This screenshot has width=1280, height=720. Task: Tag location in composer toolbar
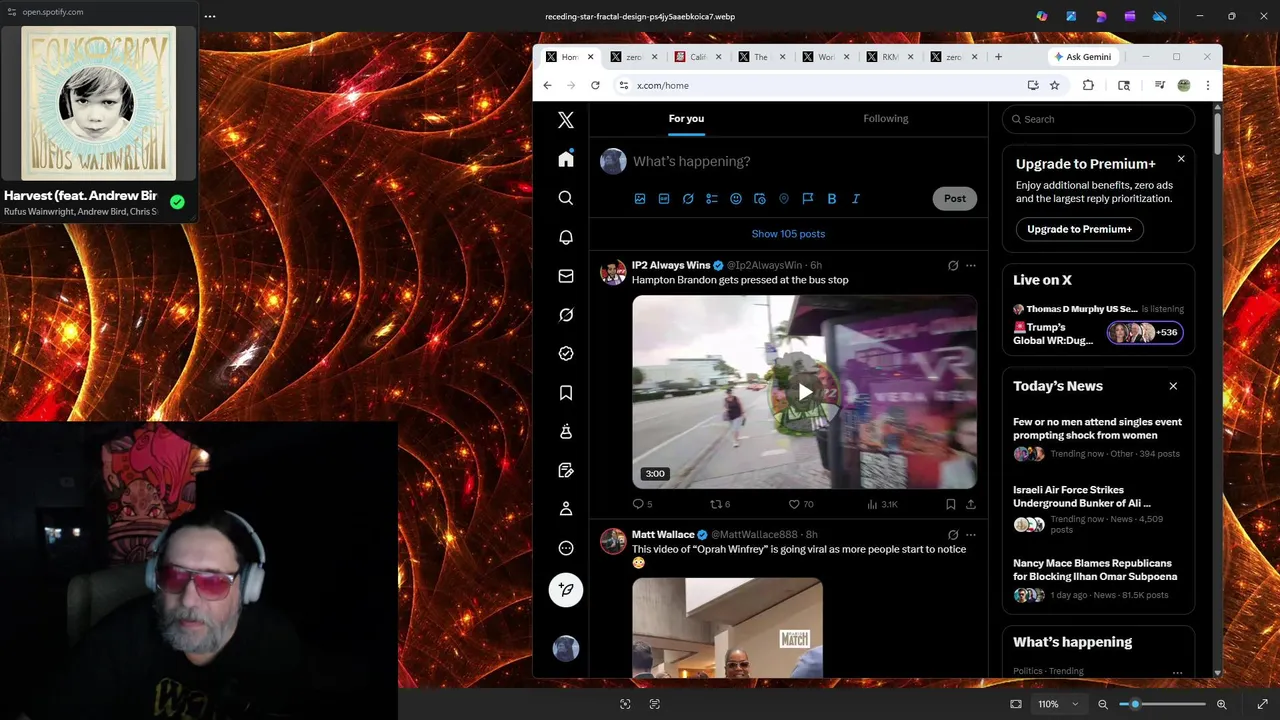pyautogui.click(x=784, y=199)
